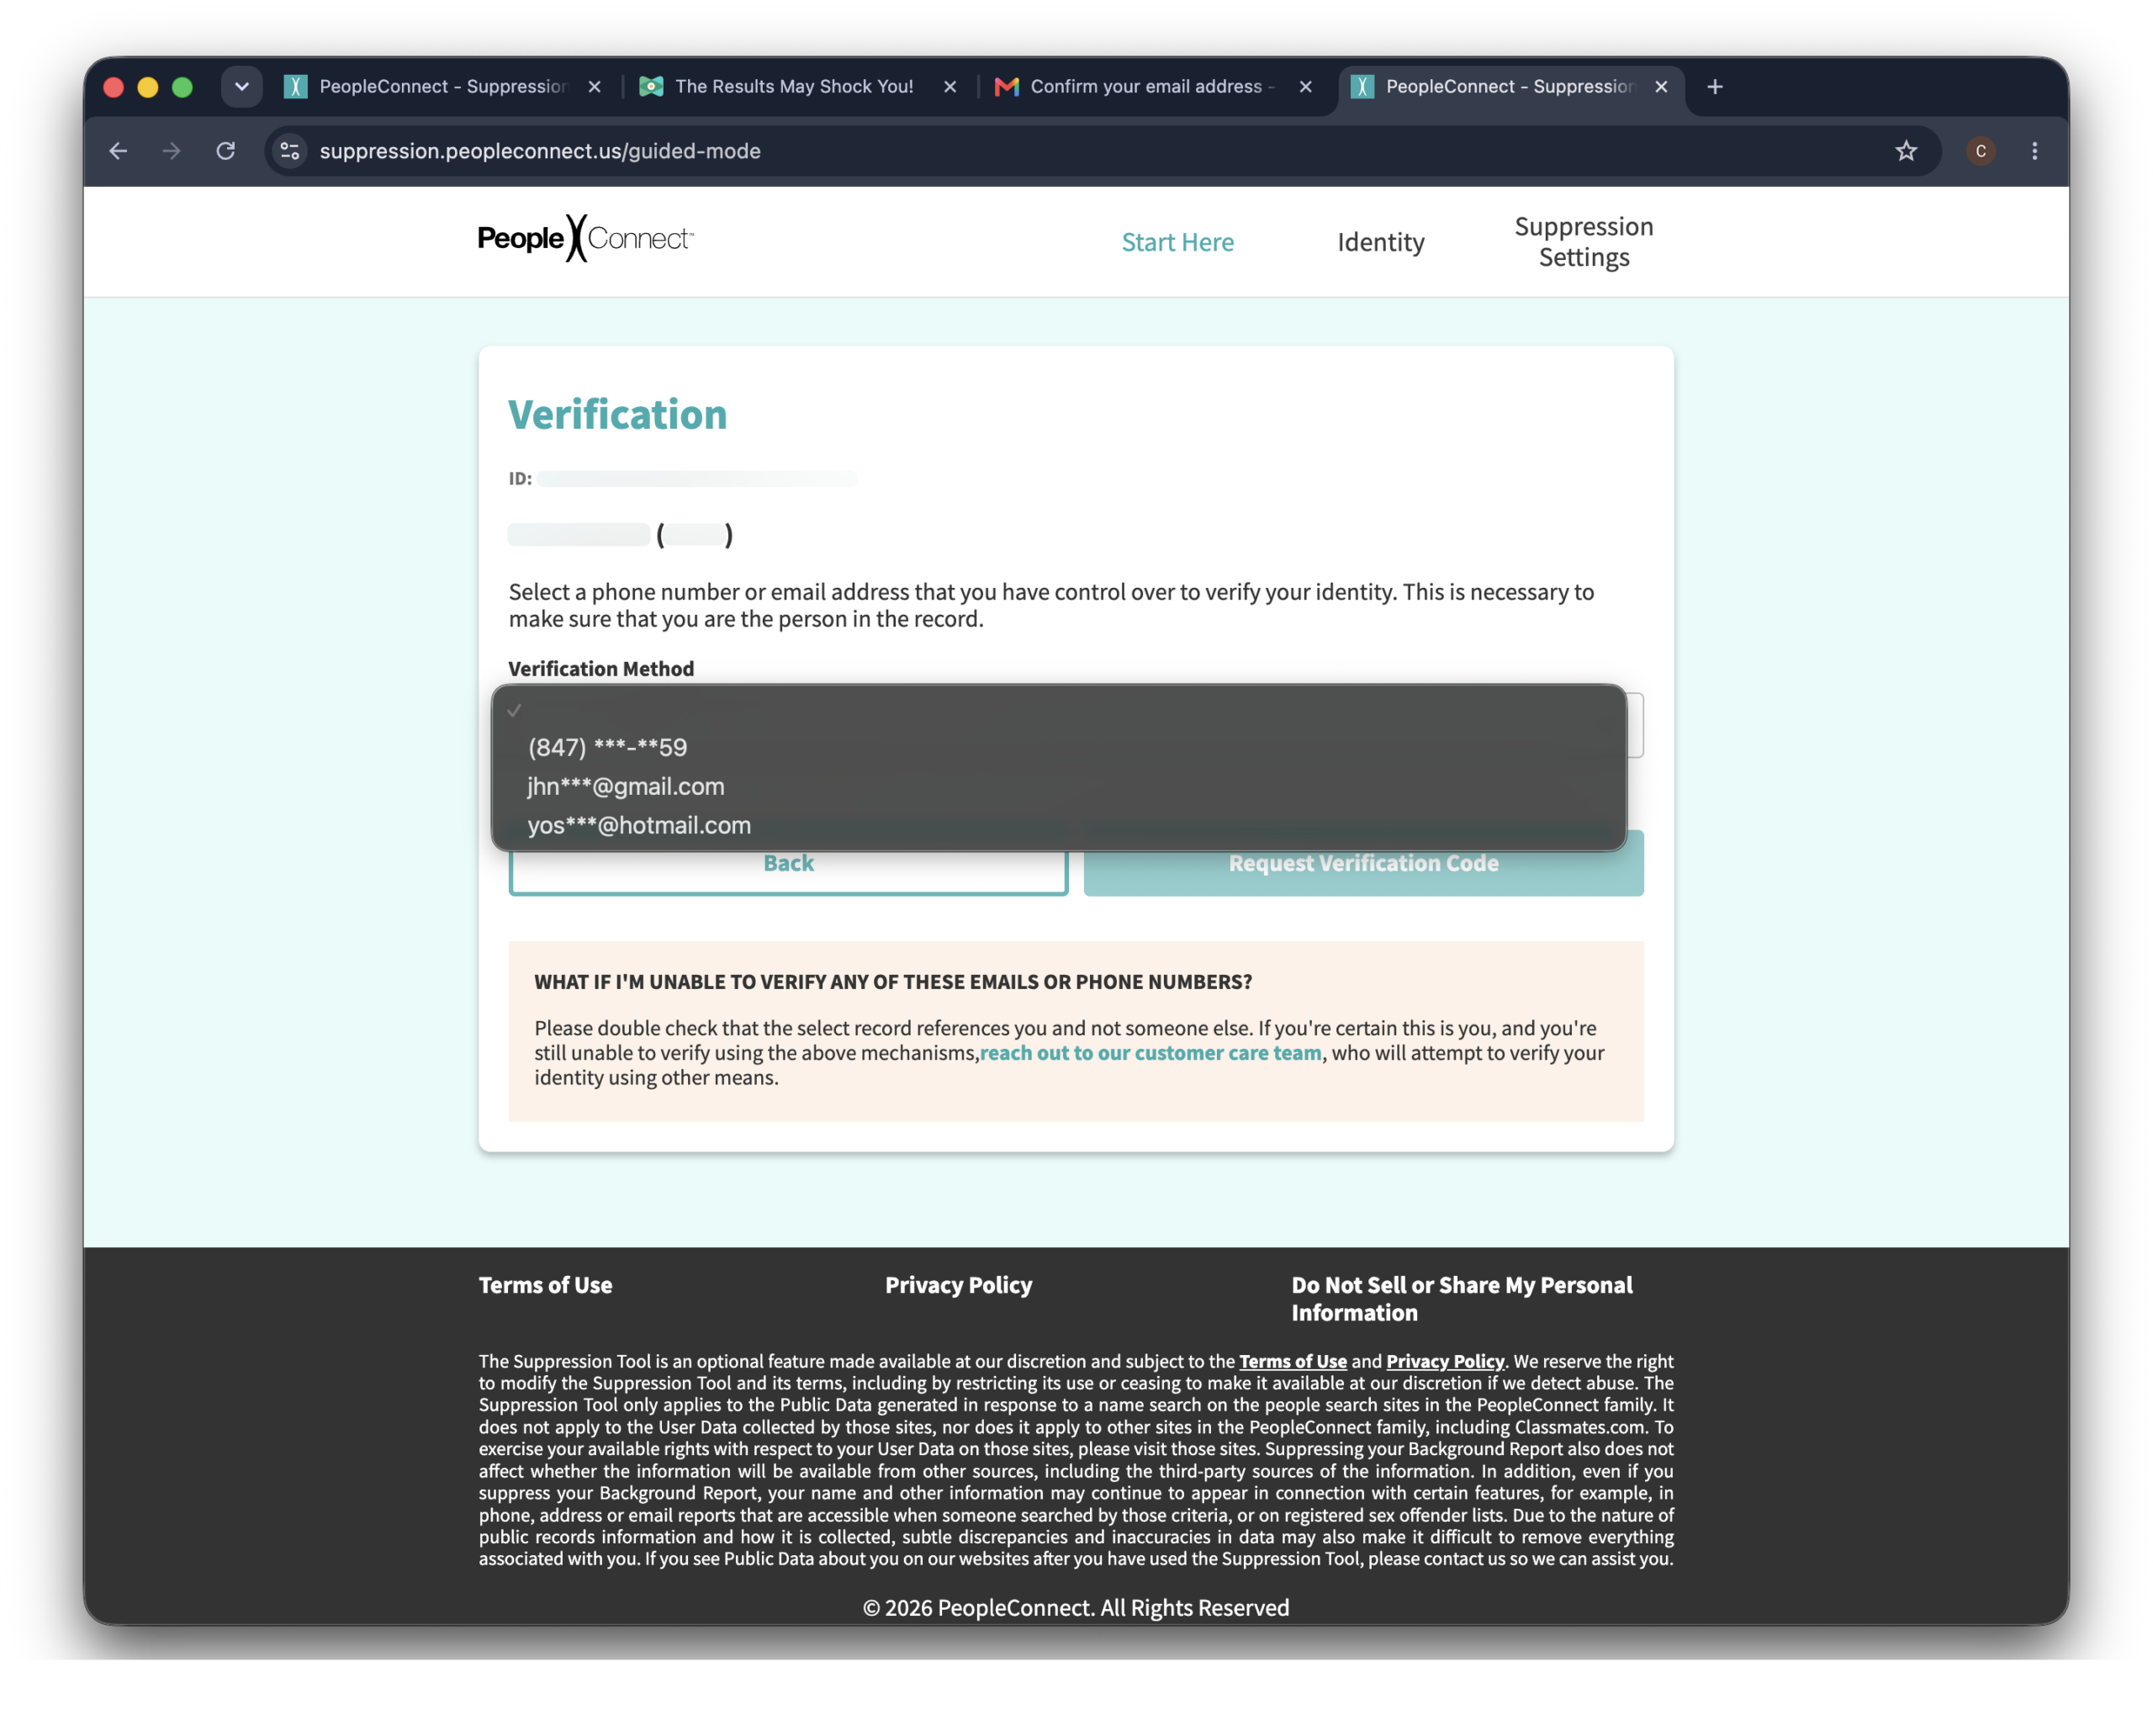Click the Verification heading
Screen dimensions: 2153x1736
[617, 415]
